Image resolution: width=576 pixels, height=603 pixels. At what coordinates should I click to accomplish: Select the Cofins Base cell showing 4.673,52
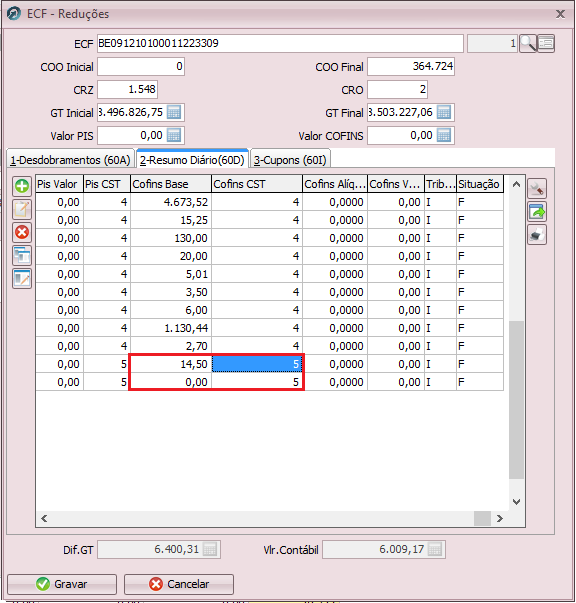click(171, 202)
